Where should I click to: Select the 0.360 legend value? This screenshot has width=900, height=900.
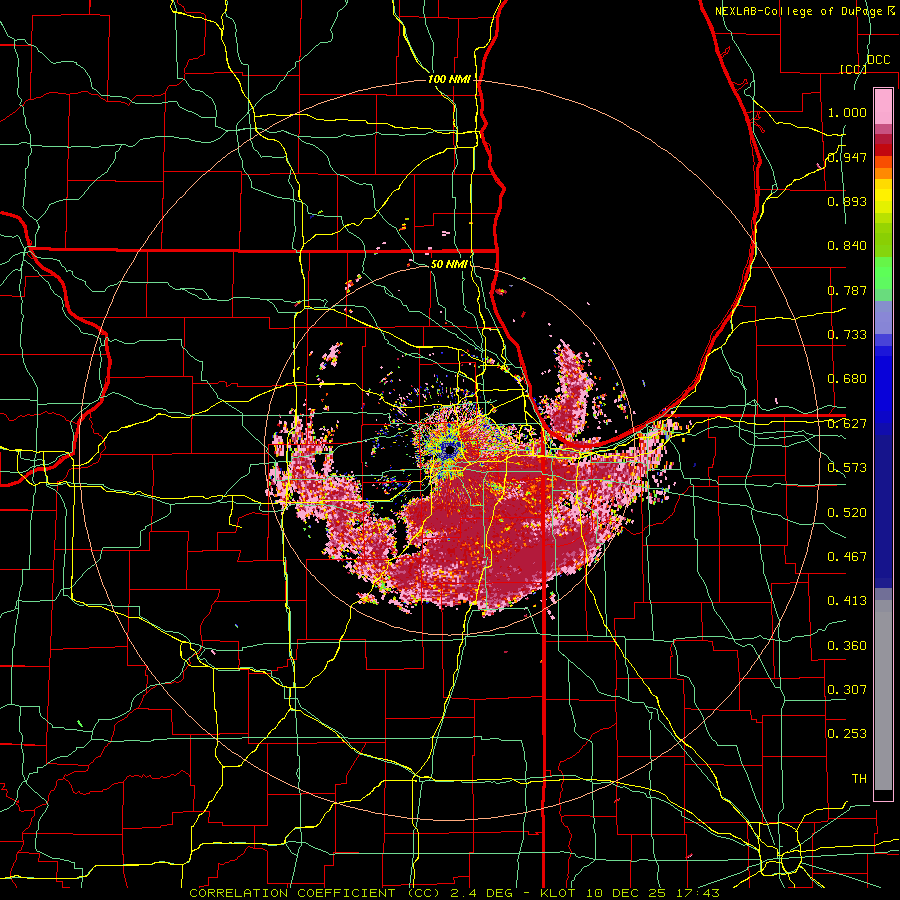(847, 646)
